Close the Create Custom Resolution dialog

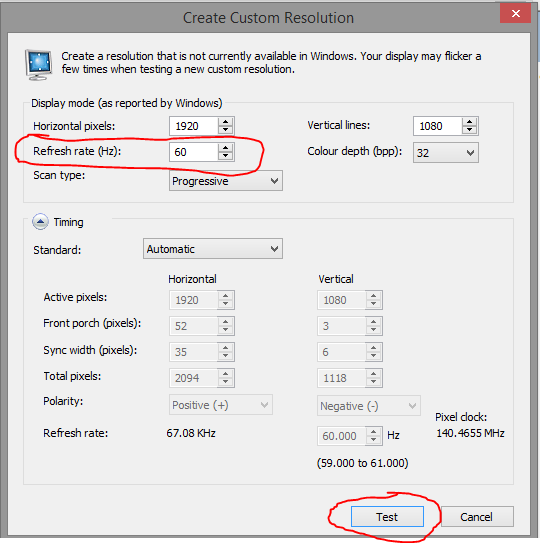click(x=515, y=14)
